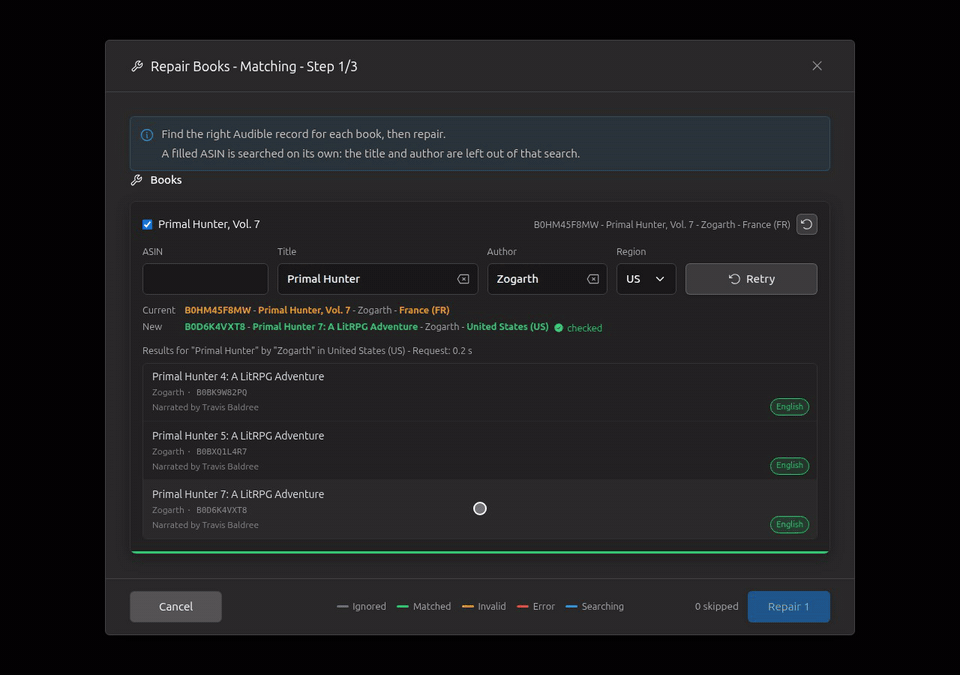This screenshot has height=675, width=960.
Task: Click ASIN B0D6K4VXT8 in third result row
Action: [222, 510]
